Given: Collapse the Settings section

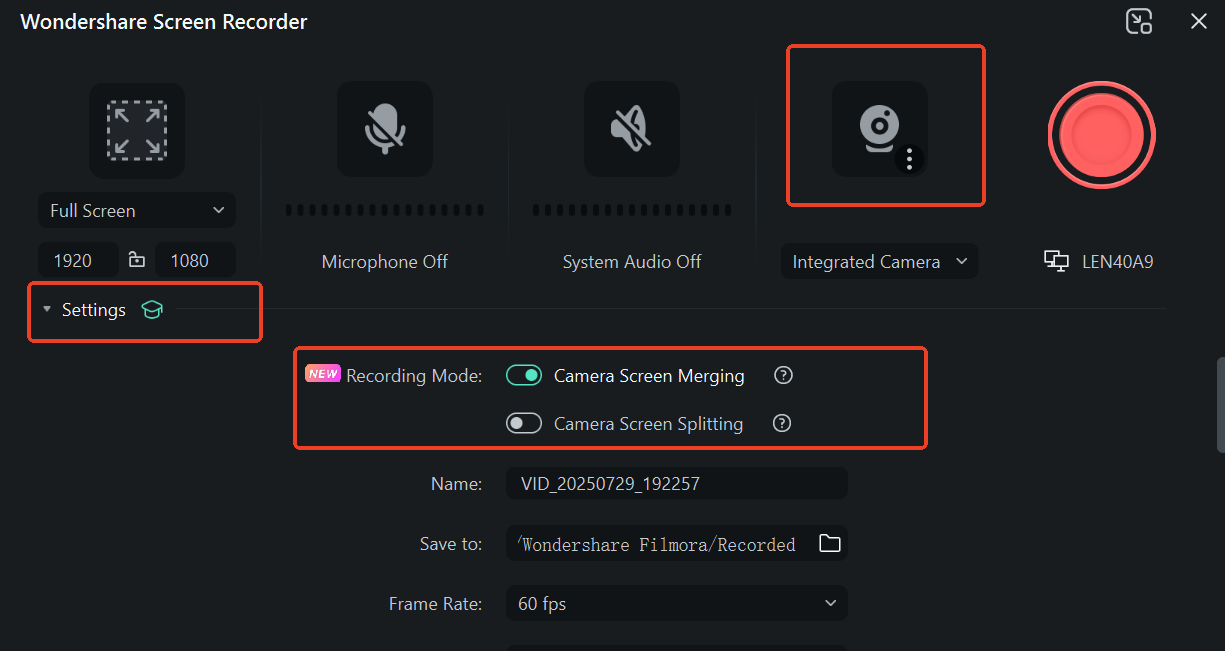Looking at the screenshot, I should point(47,310).
